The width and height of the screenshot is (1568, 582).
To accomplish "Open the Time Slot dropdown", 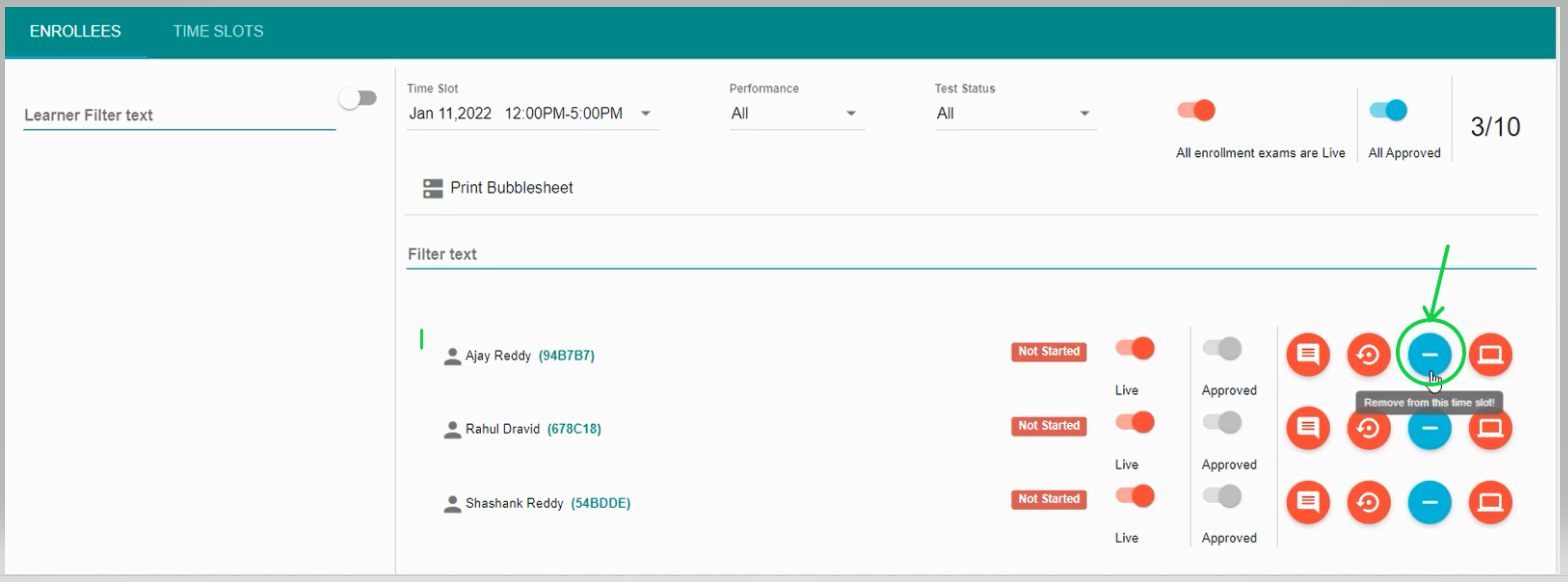I will (x=531, y=114).
